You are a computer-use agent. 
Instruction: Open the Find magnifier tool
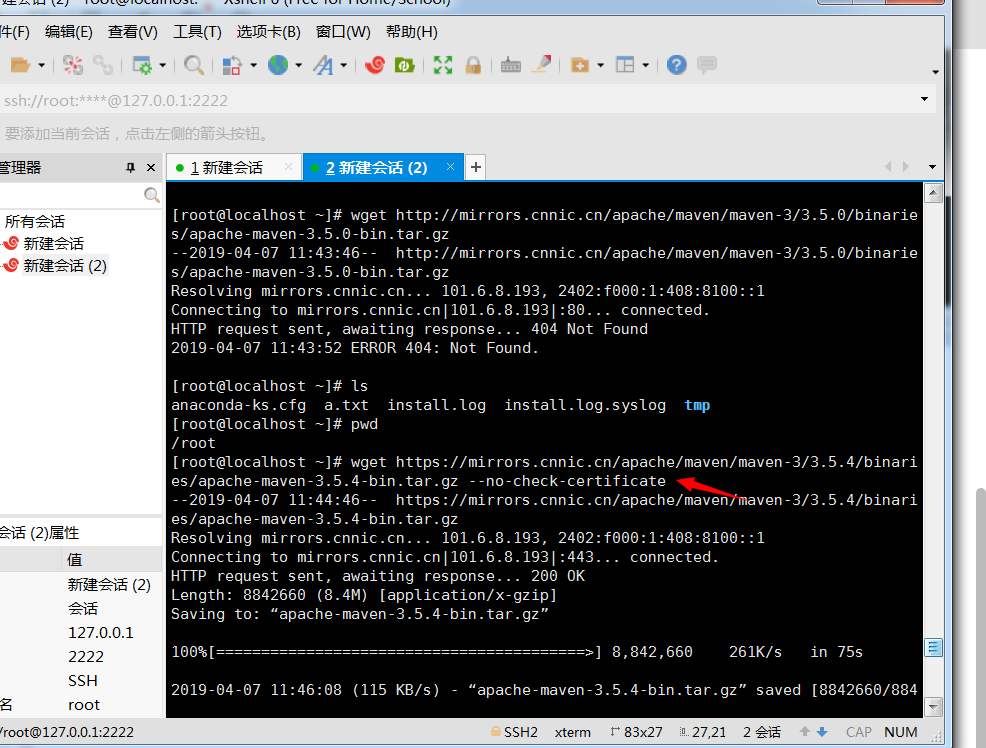coord(193,64)
